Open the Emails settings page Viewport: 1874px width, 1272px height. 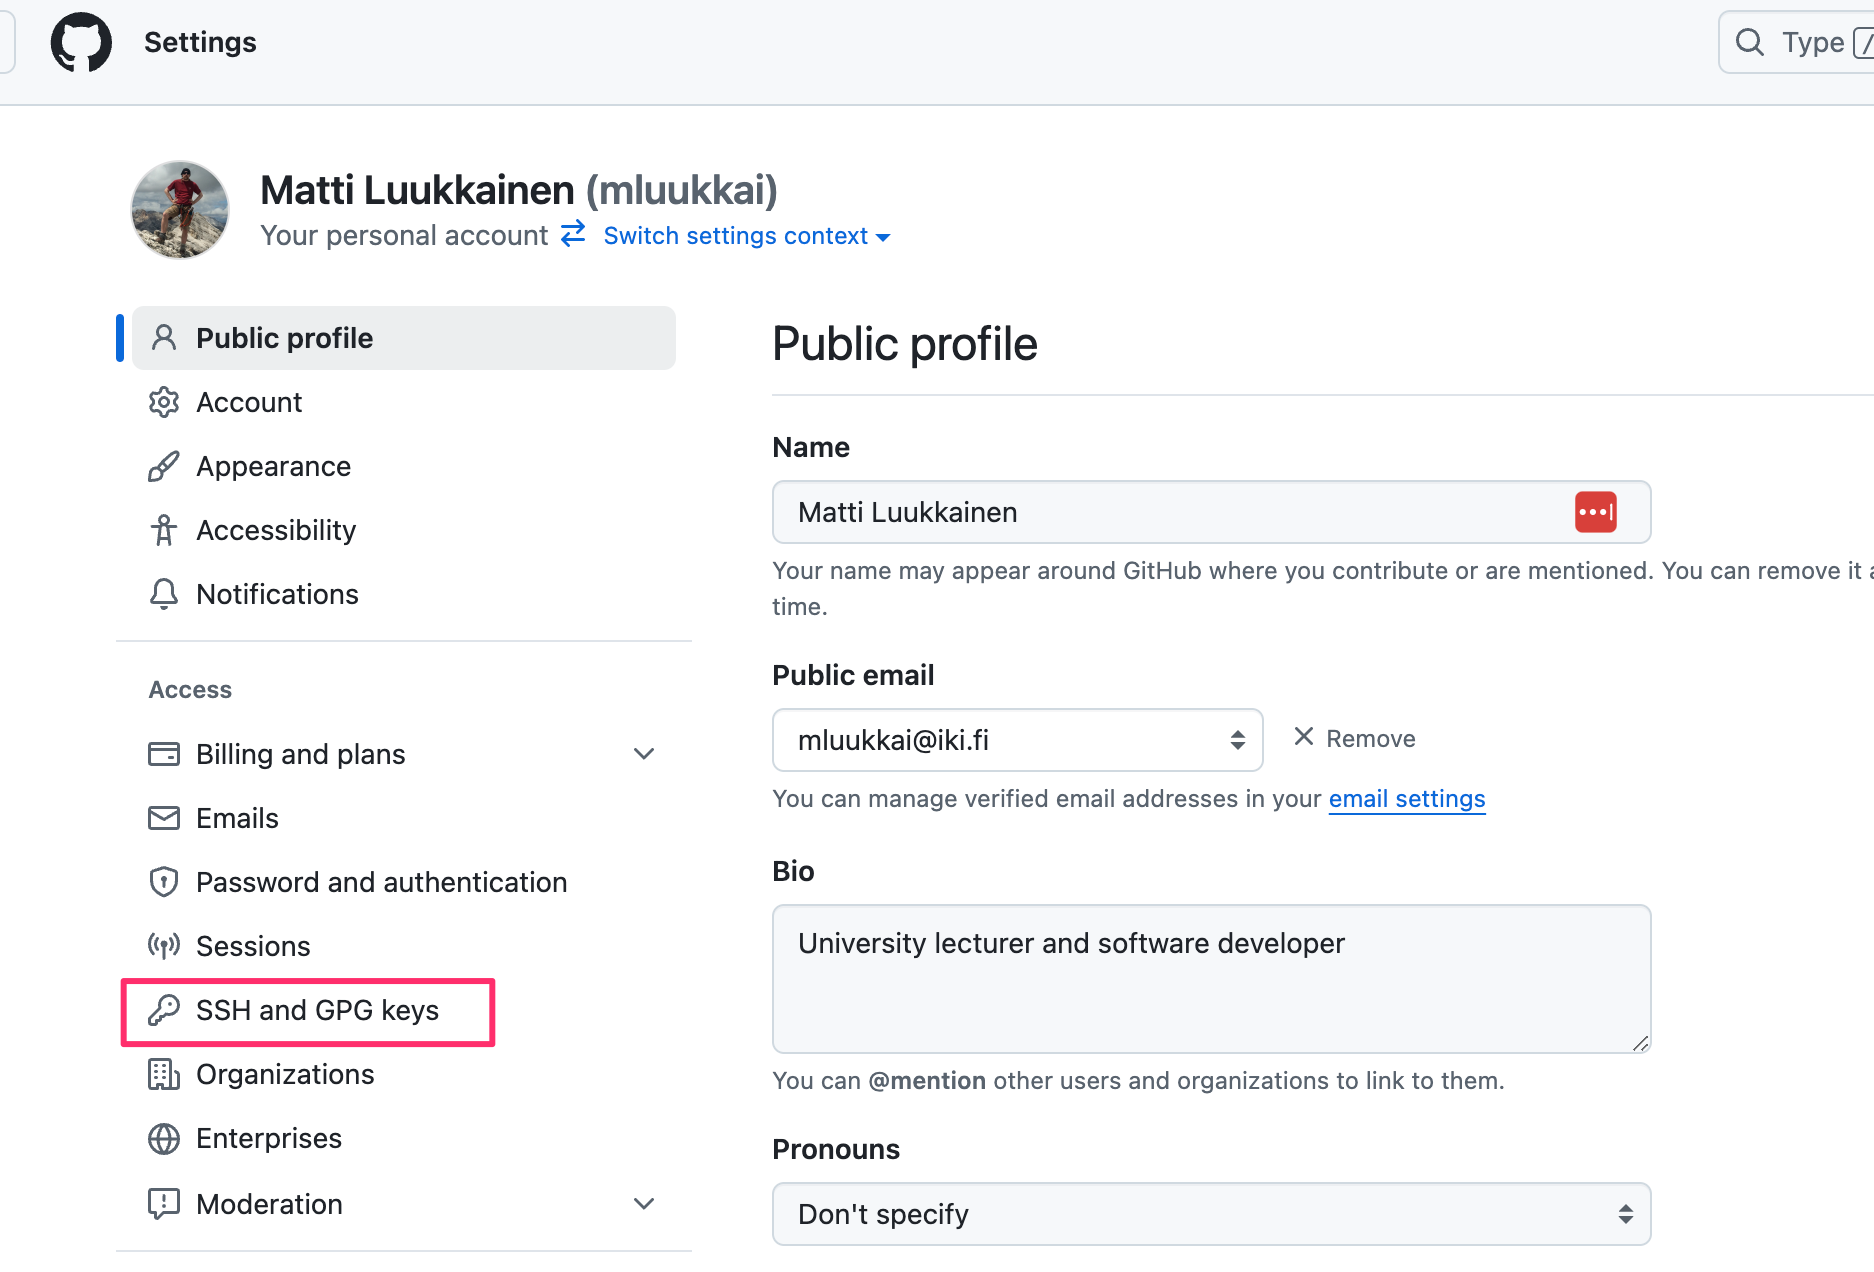237,818
